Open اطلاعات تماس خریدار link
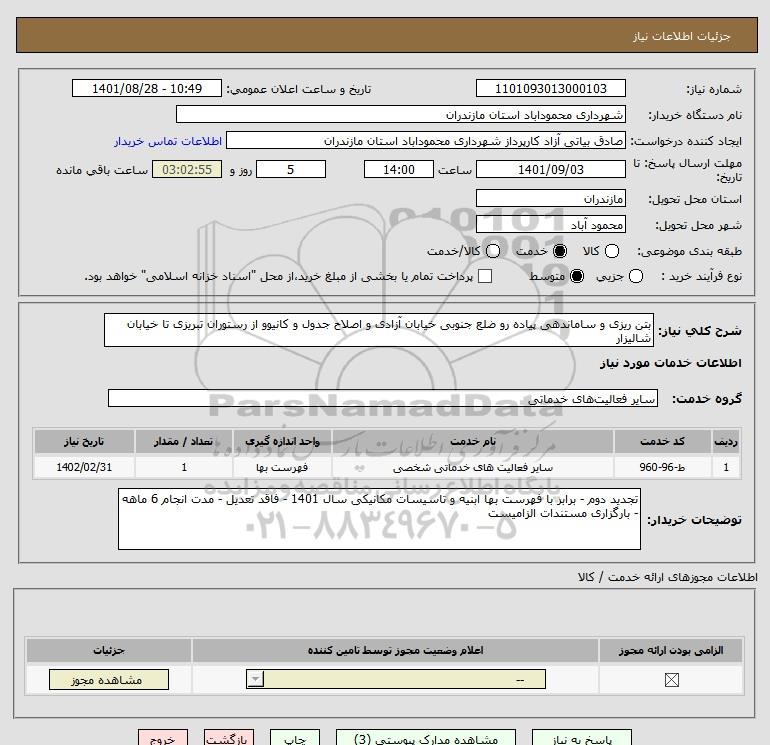This screenshot has height=745, width=770. click(x=168, y=141)
